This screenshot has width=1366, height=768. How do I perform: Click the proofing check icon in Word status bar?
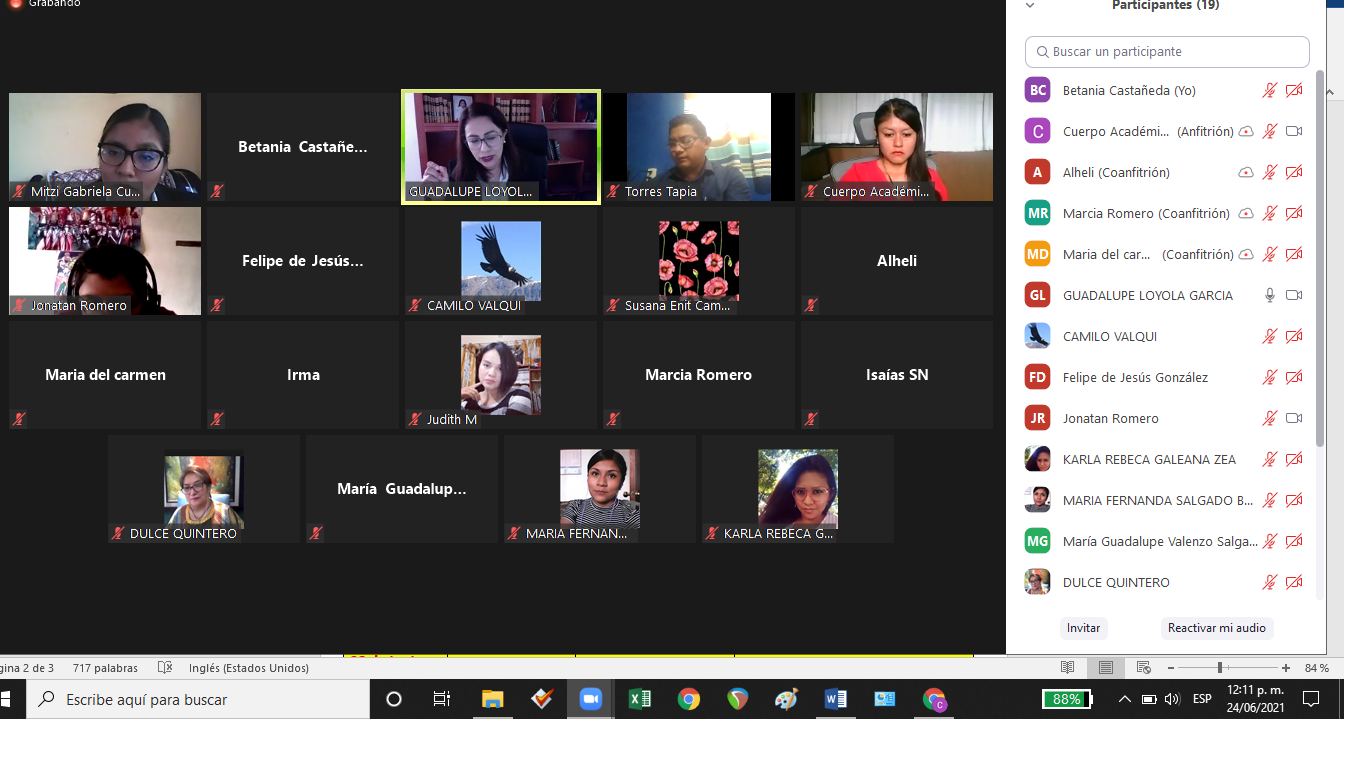tap(165, 668)
